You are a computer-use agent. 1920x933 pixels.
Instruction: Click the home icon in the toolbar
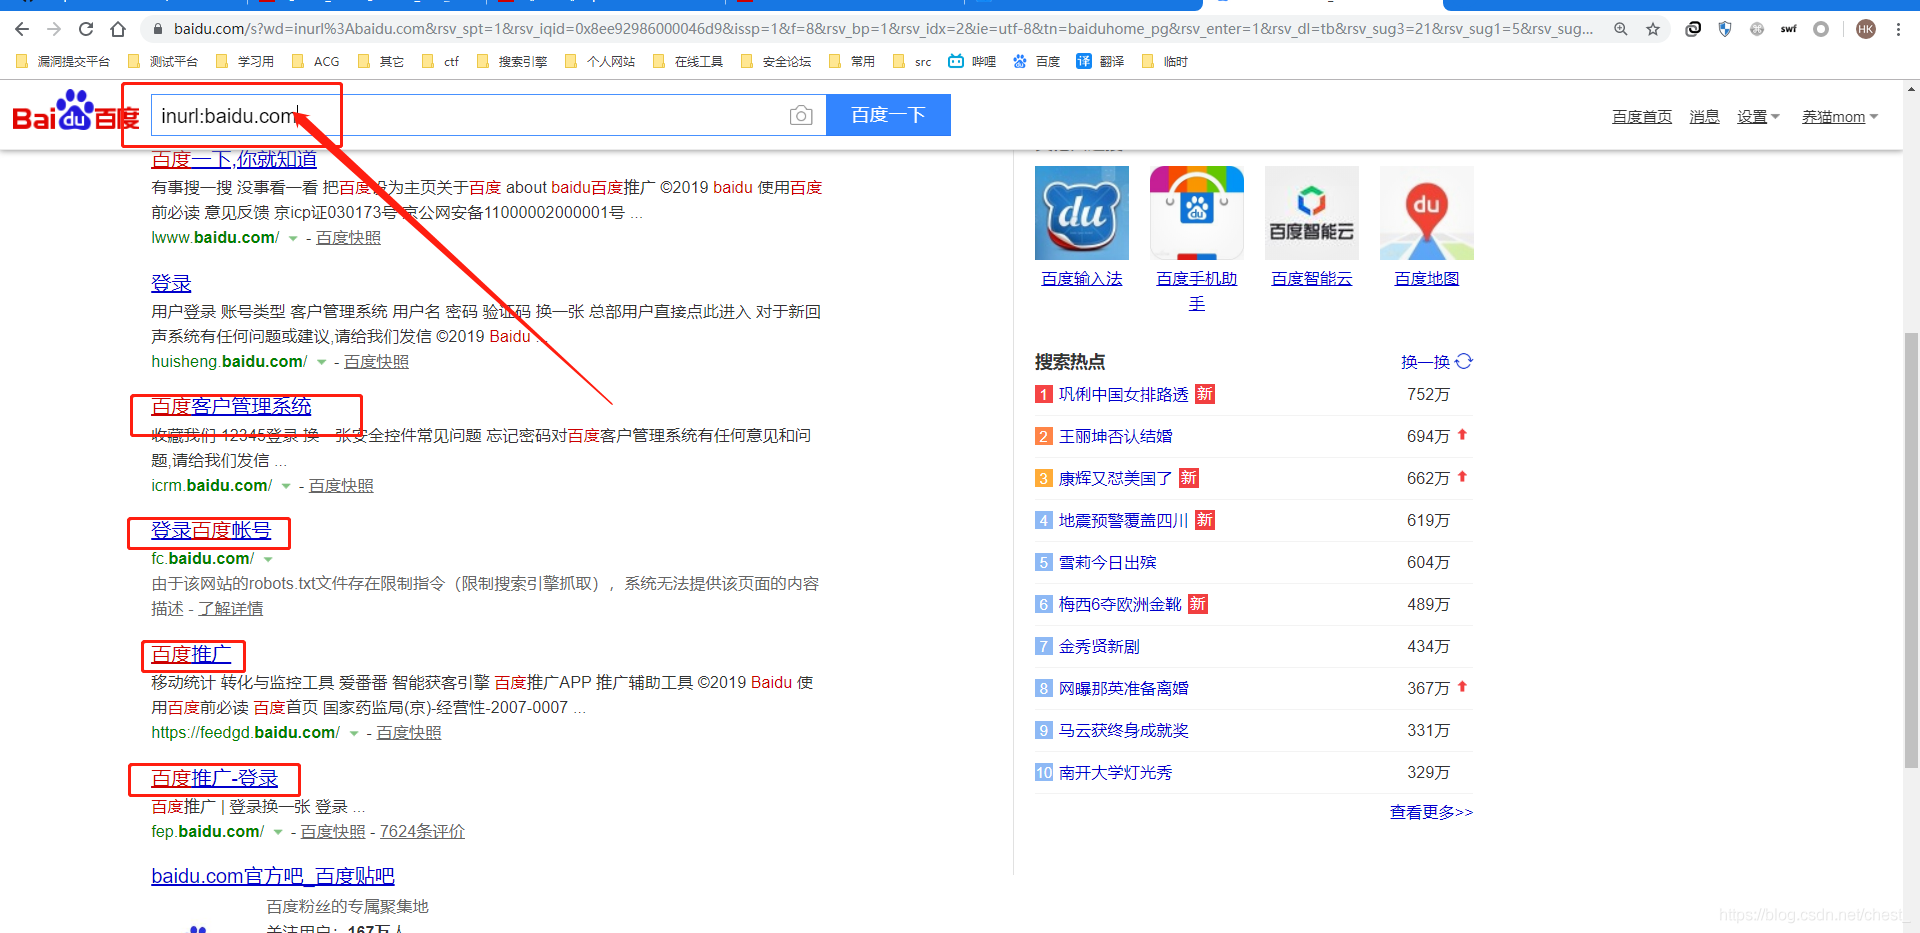(117, 29)
